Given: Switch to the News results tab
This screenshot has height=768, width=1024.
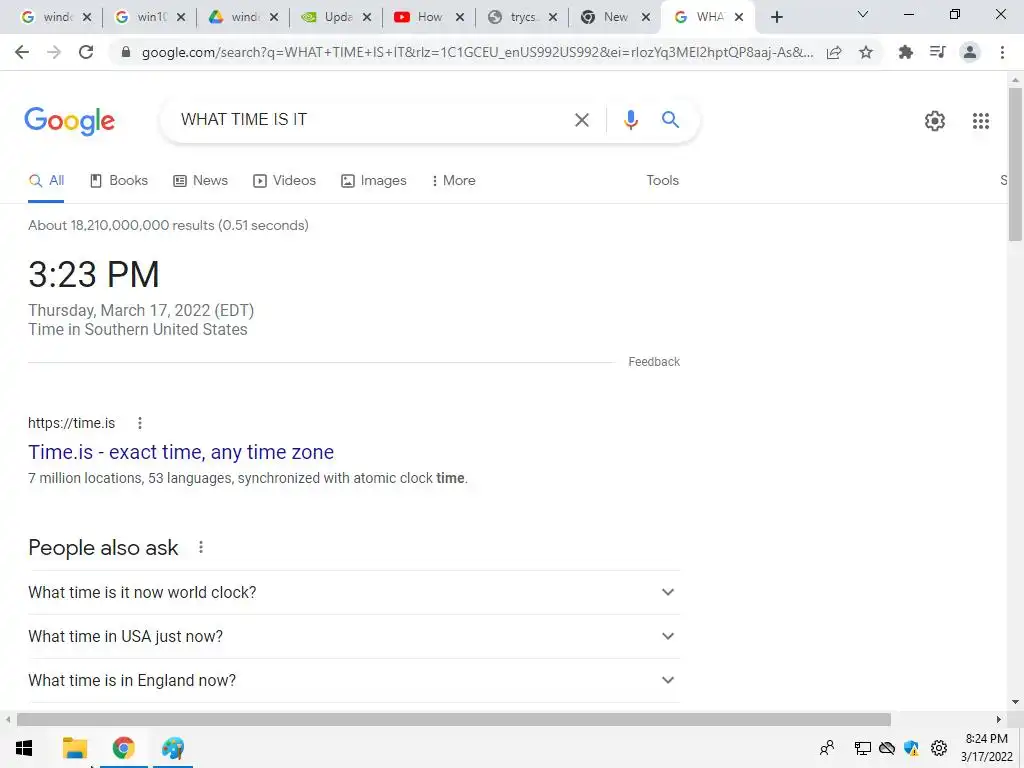Looking at the screenshot, I should 200,181.
